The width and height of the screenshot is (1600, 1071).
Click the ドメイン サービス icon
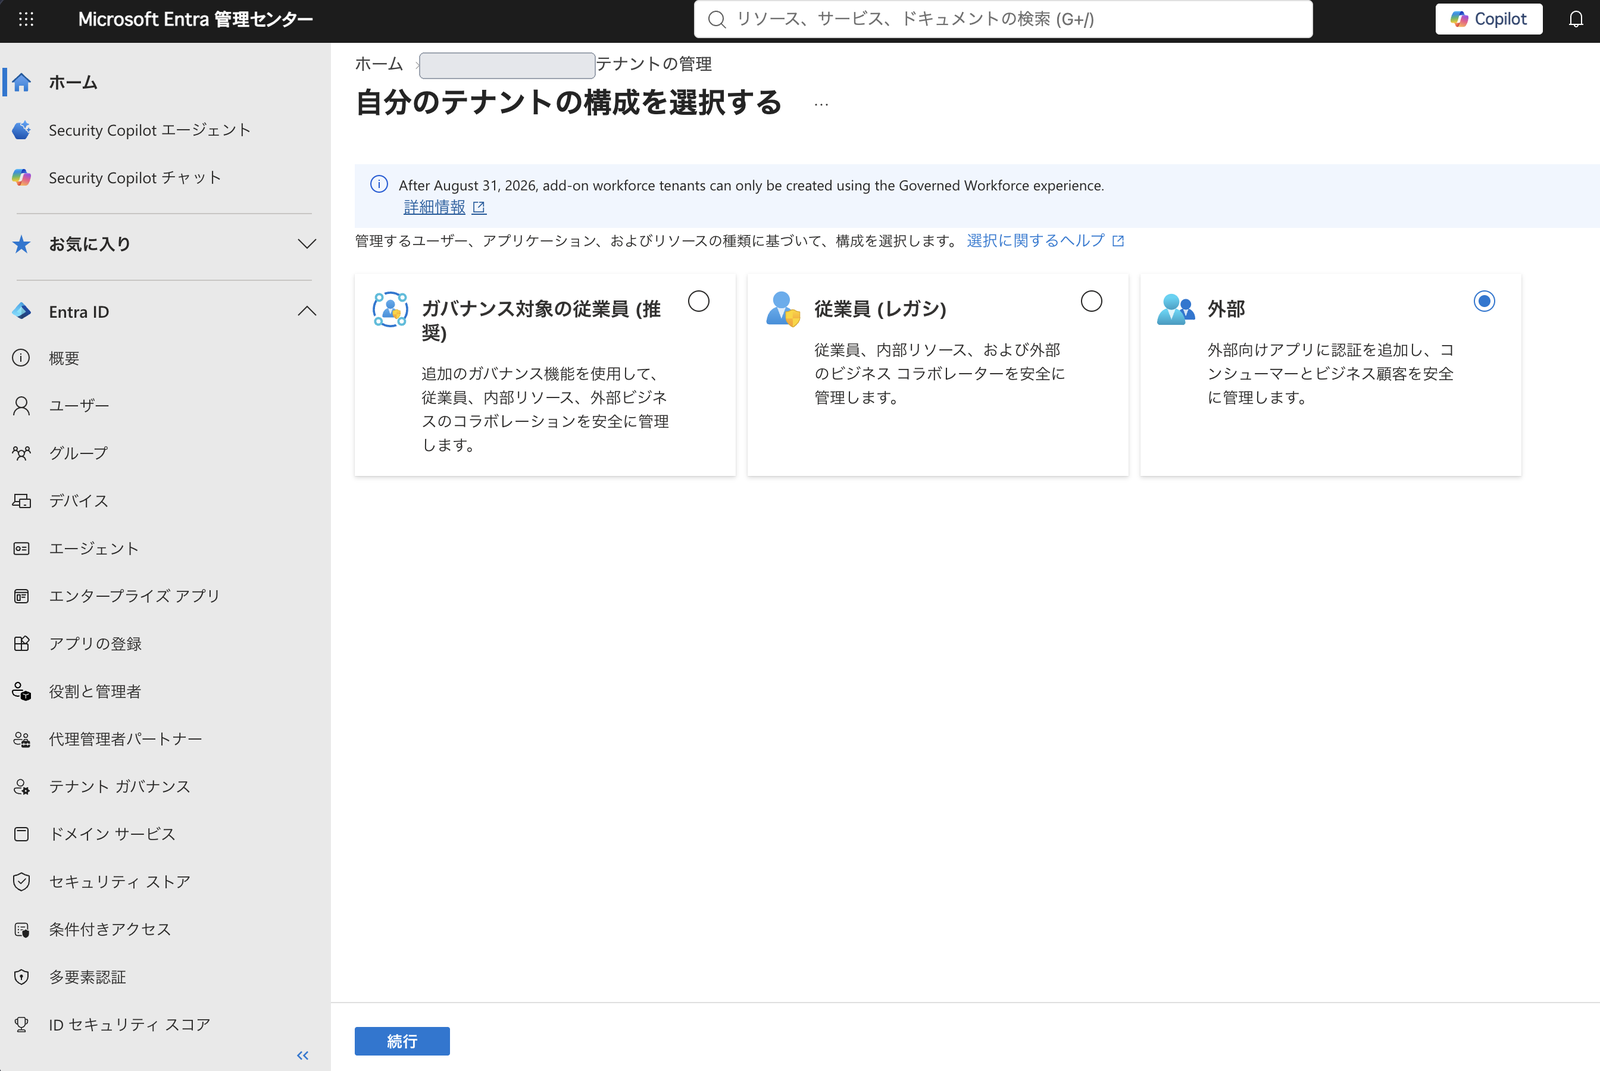tap(21, 834)
